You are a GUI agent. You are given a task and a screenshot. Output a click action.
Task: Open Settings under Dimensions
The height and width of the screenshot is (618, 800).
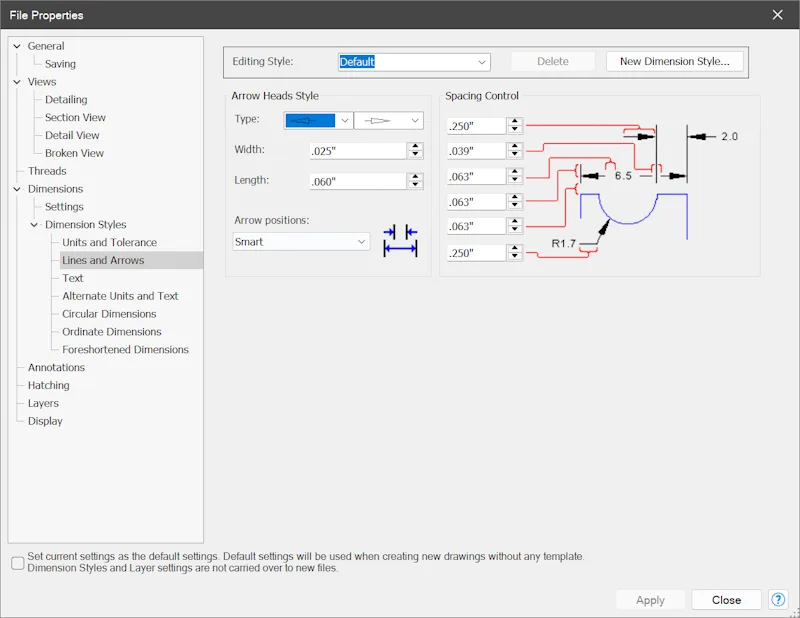pyautogui.click(x=64, y=207)
